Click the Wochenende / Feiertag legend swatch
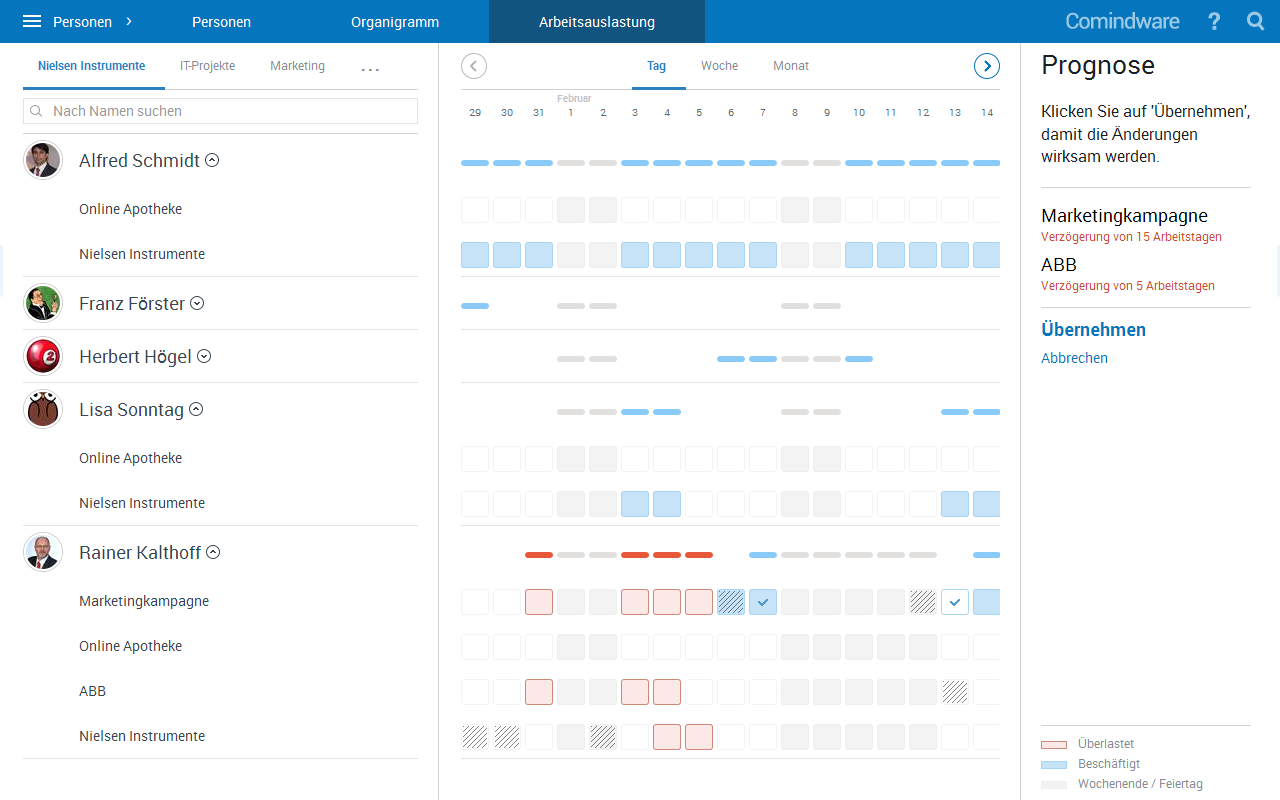Image resolution: width=1280 pixels, height=800 pixels. pos(1054,785)
